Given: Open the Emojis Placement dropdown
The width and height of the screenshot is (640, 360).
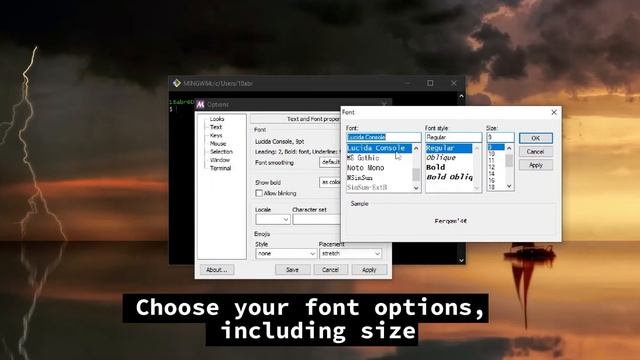Looking at the screenshot, I should pyautogui.click(x=351, y=253).
